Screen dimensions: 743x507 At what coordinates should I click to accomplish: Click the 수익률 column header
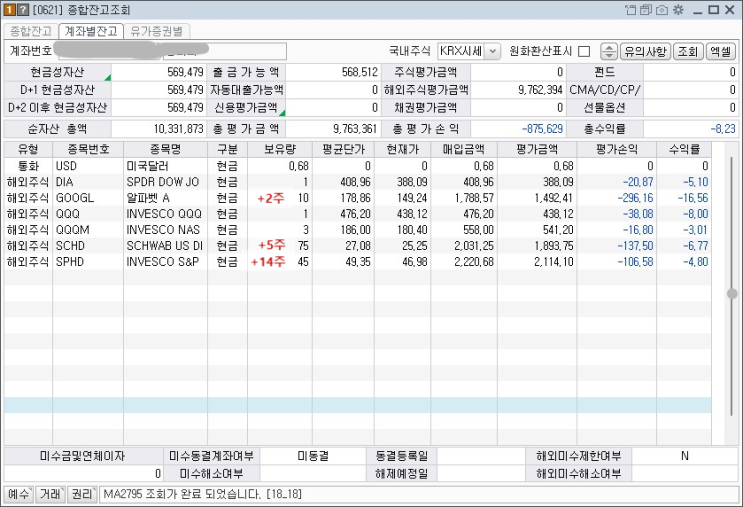[x=684, y=150]
